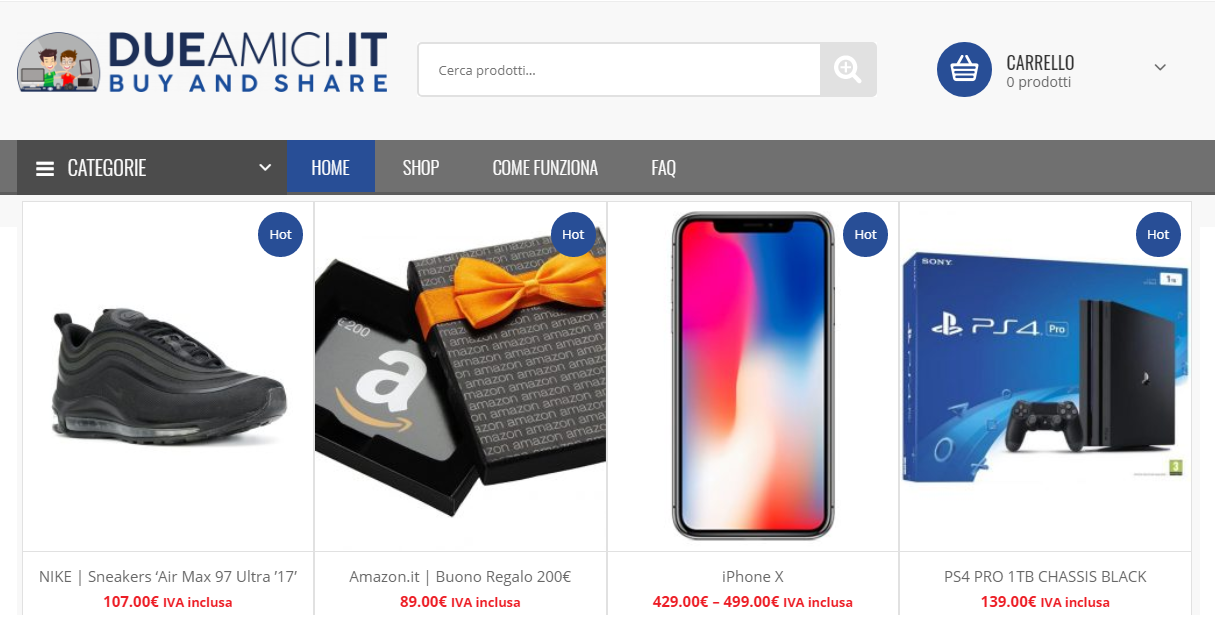This screenshot has height=617, width=1215.
Task: Open the Come Funziona page
Action: click(545, 167)
